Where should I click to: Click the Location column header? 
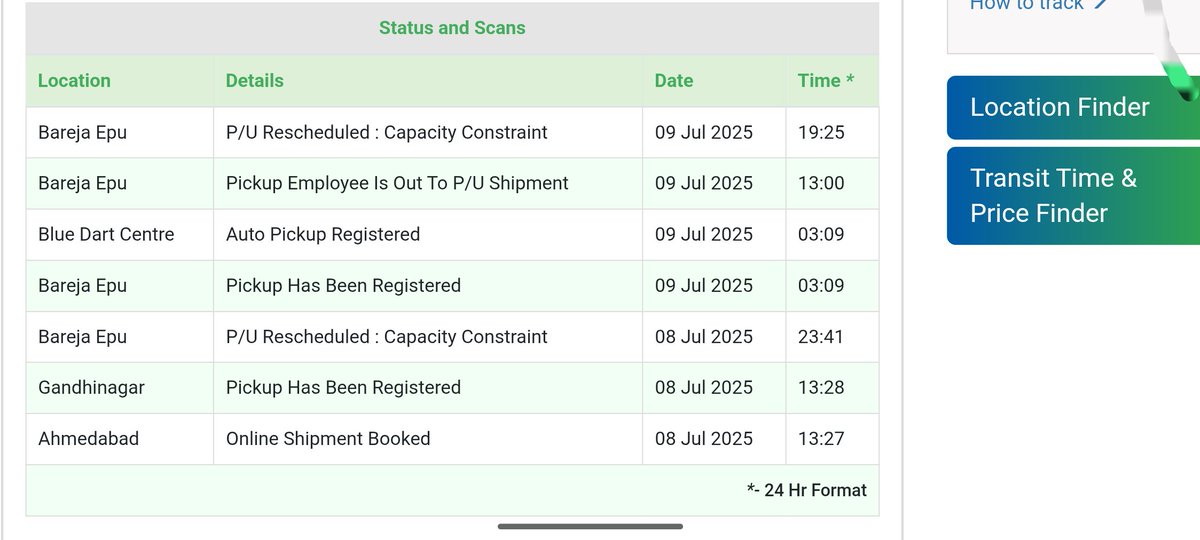click(74, 81)
